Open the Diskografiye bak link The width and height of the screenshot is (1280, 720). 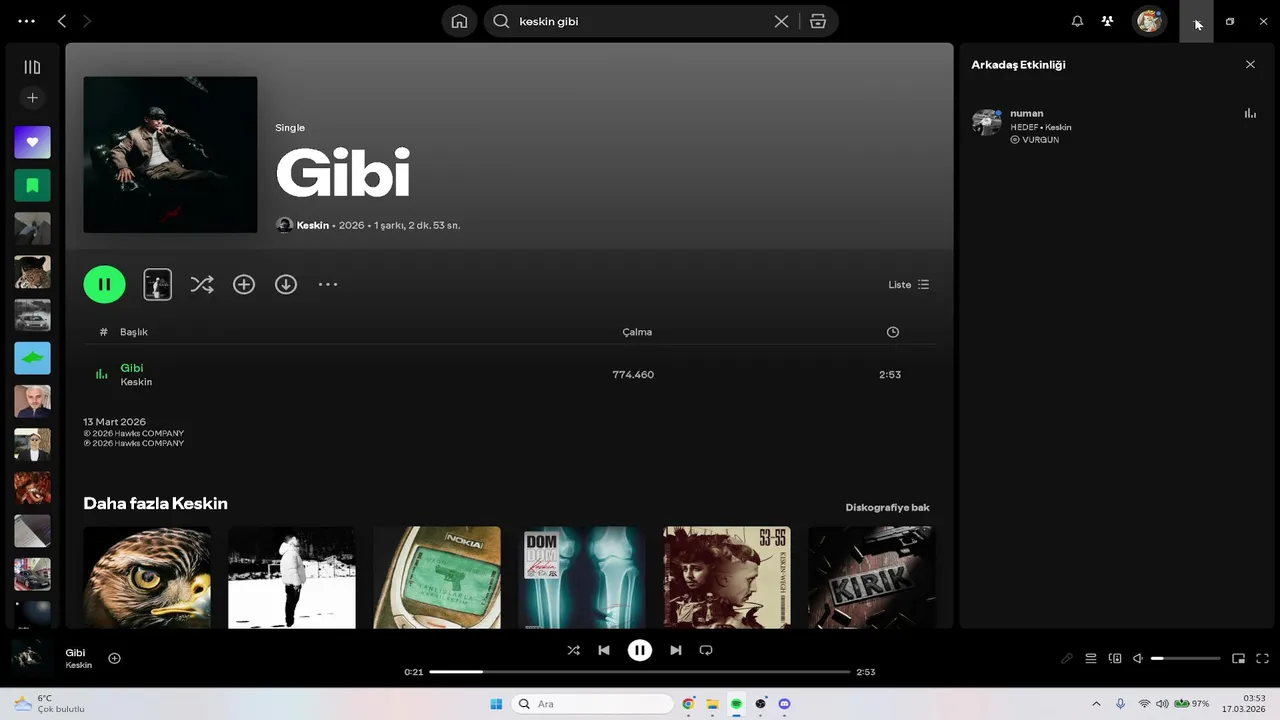tap(887, 508)
